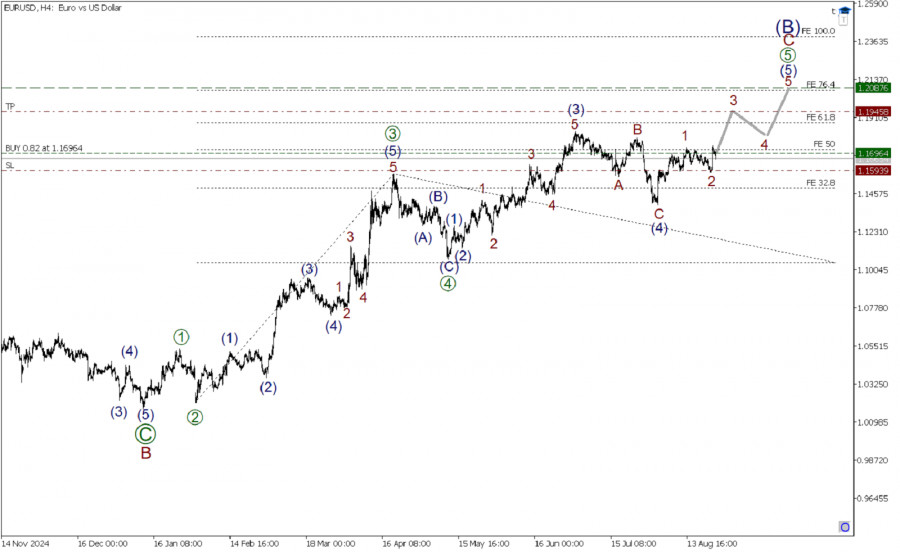Image resolution: width=900 pixels, height=552 pixels.
Task: Select the red 1.19458 take-profit price tag
Action: click(x=873, y=111)
